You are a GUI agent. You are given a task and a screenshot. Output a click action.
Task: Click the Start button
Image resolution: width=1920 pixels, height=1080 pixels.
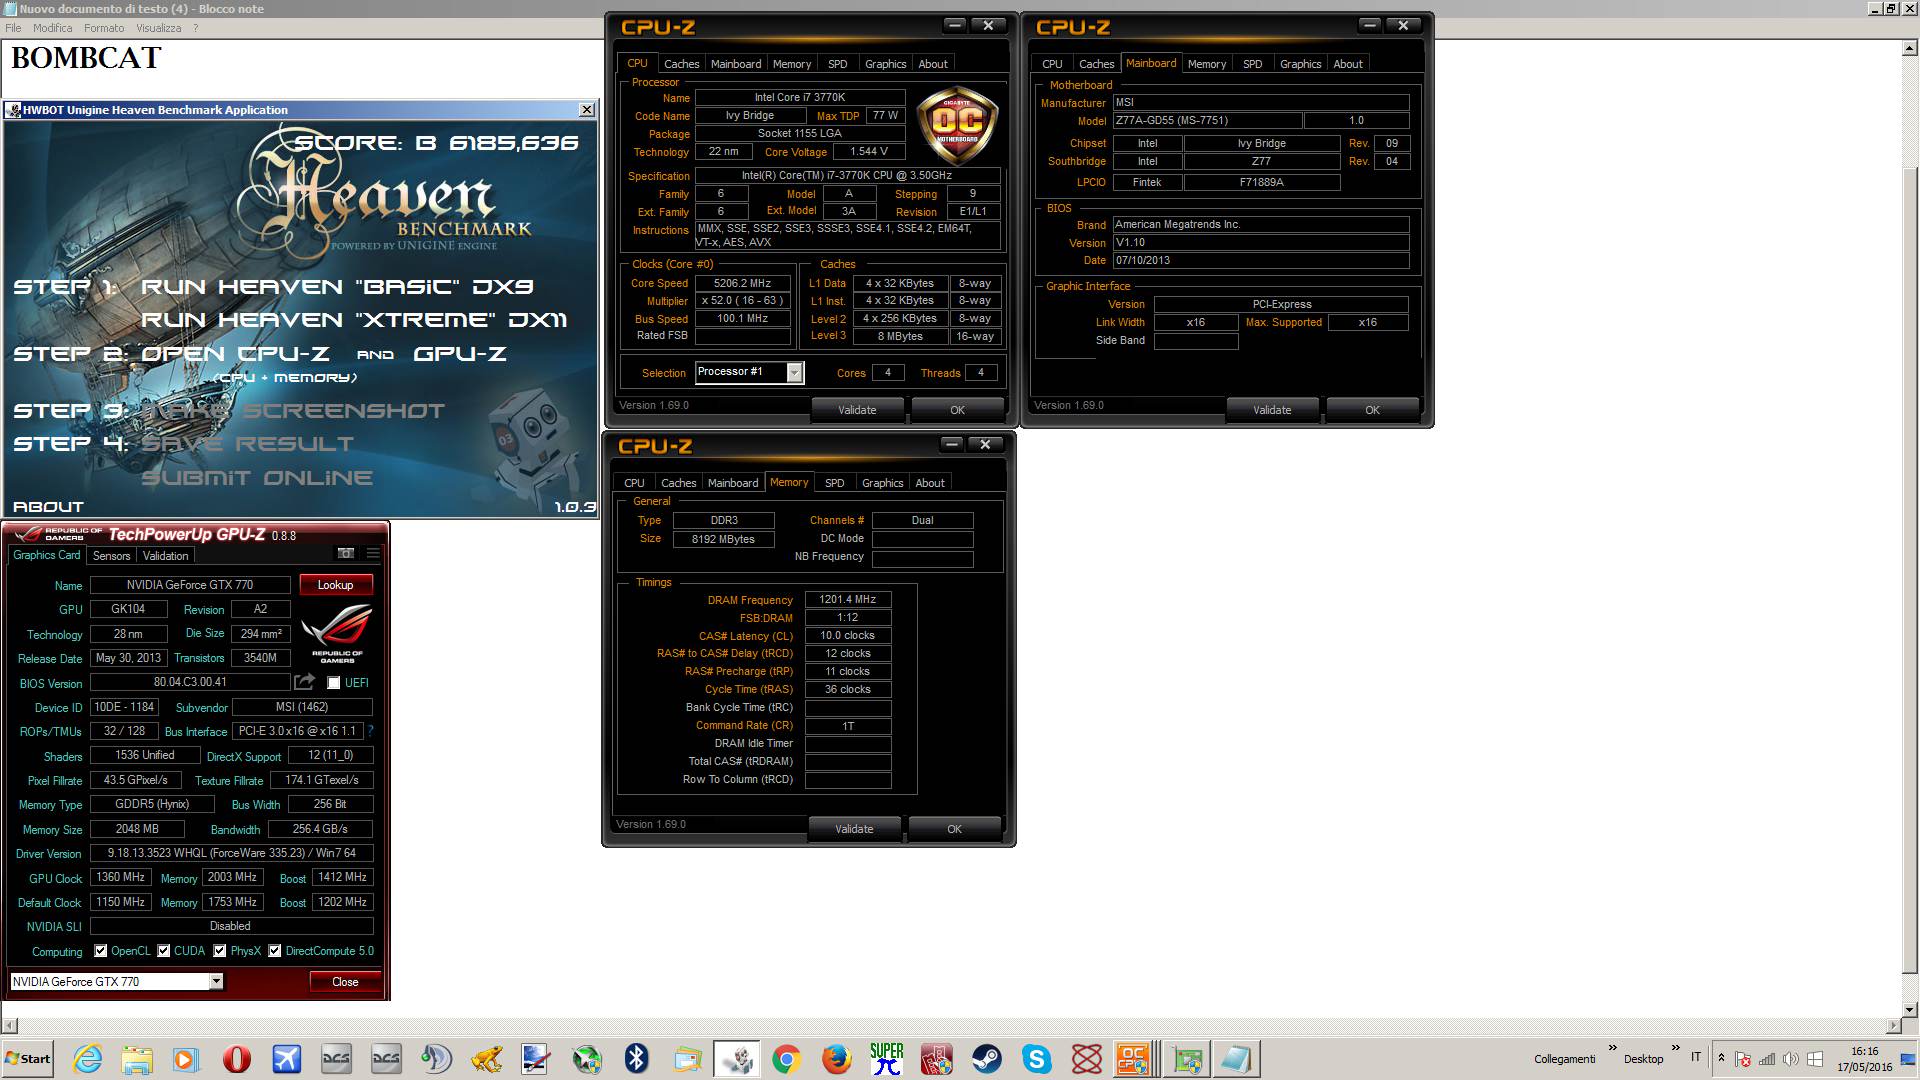tap(29, 1059)
